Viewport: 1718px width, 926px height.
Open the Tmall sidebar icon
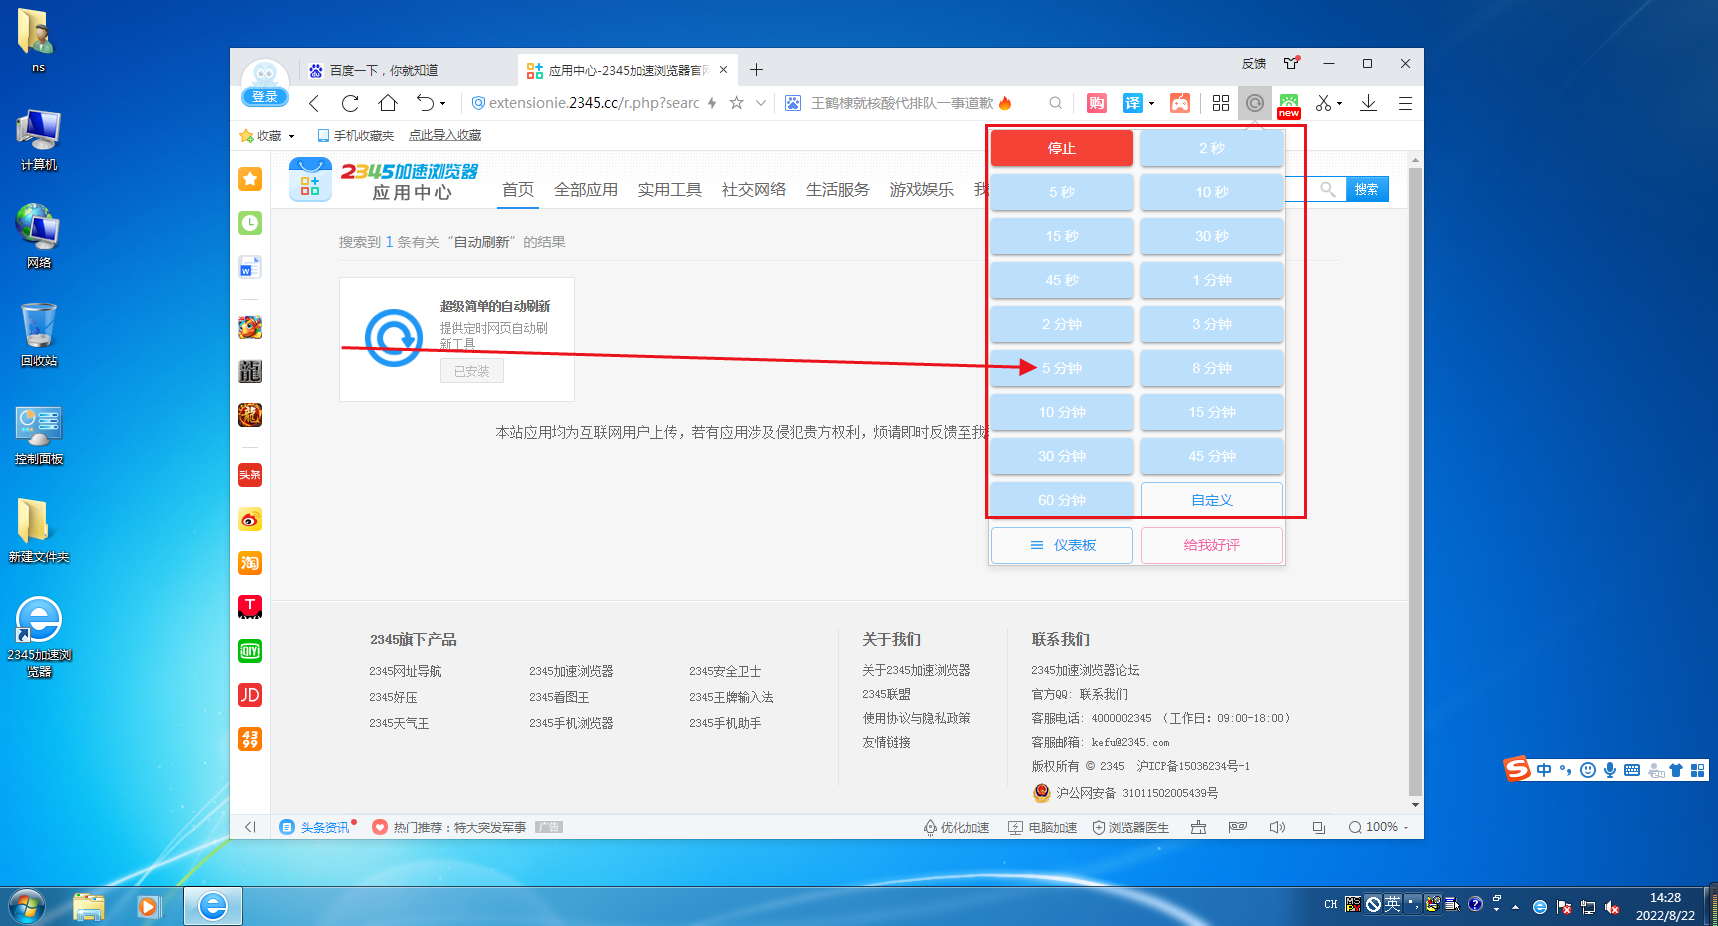250,607
